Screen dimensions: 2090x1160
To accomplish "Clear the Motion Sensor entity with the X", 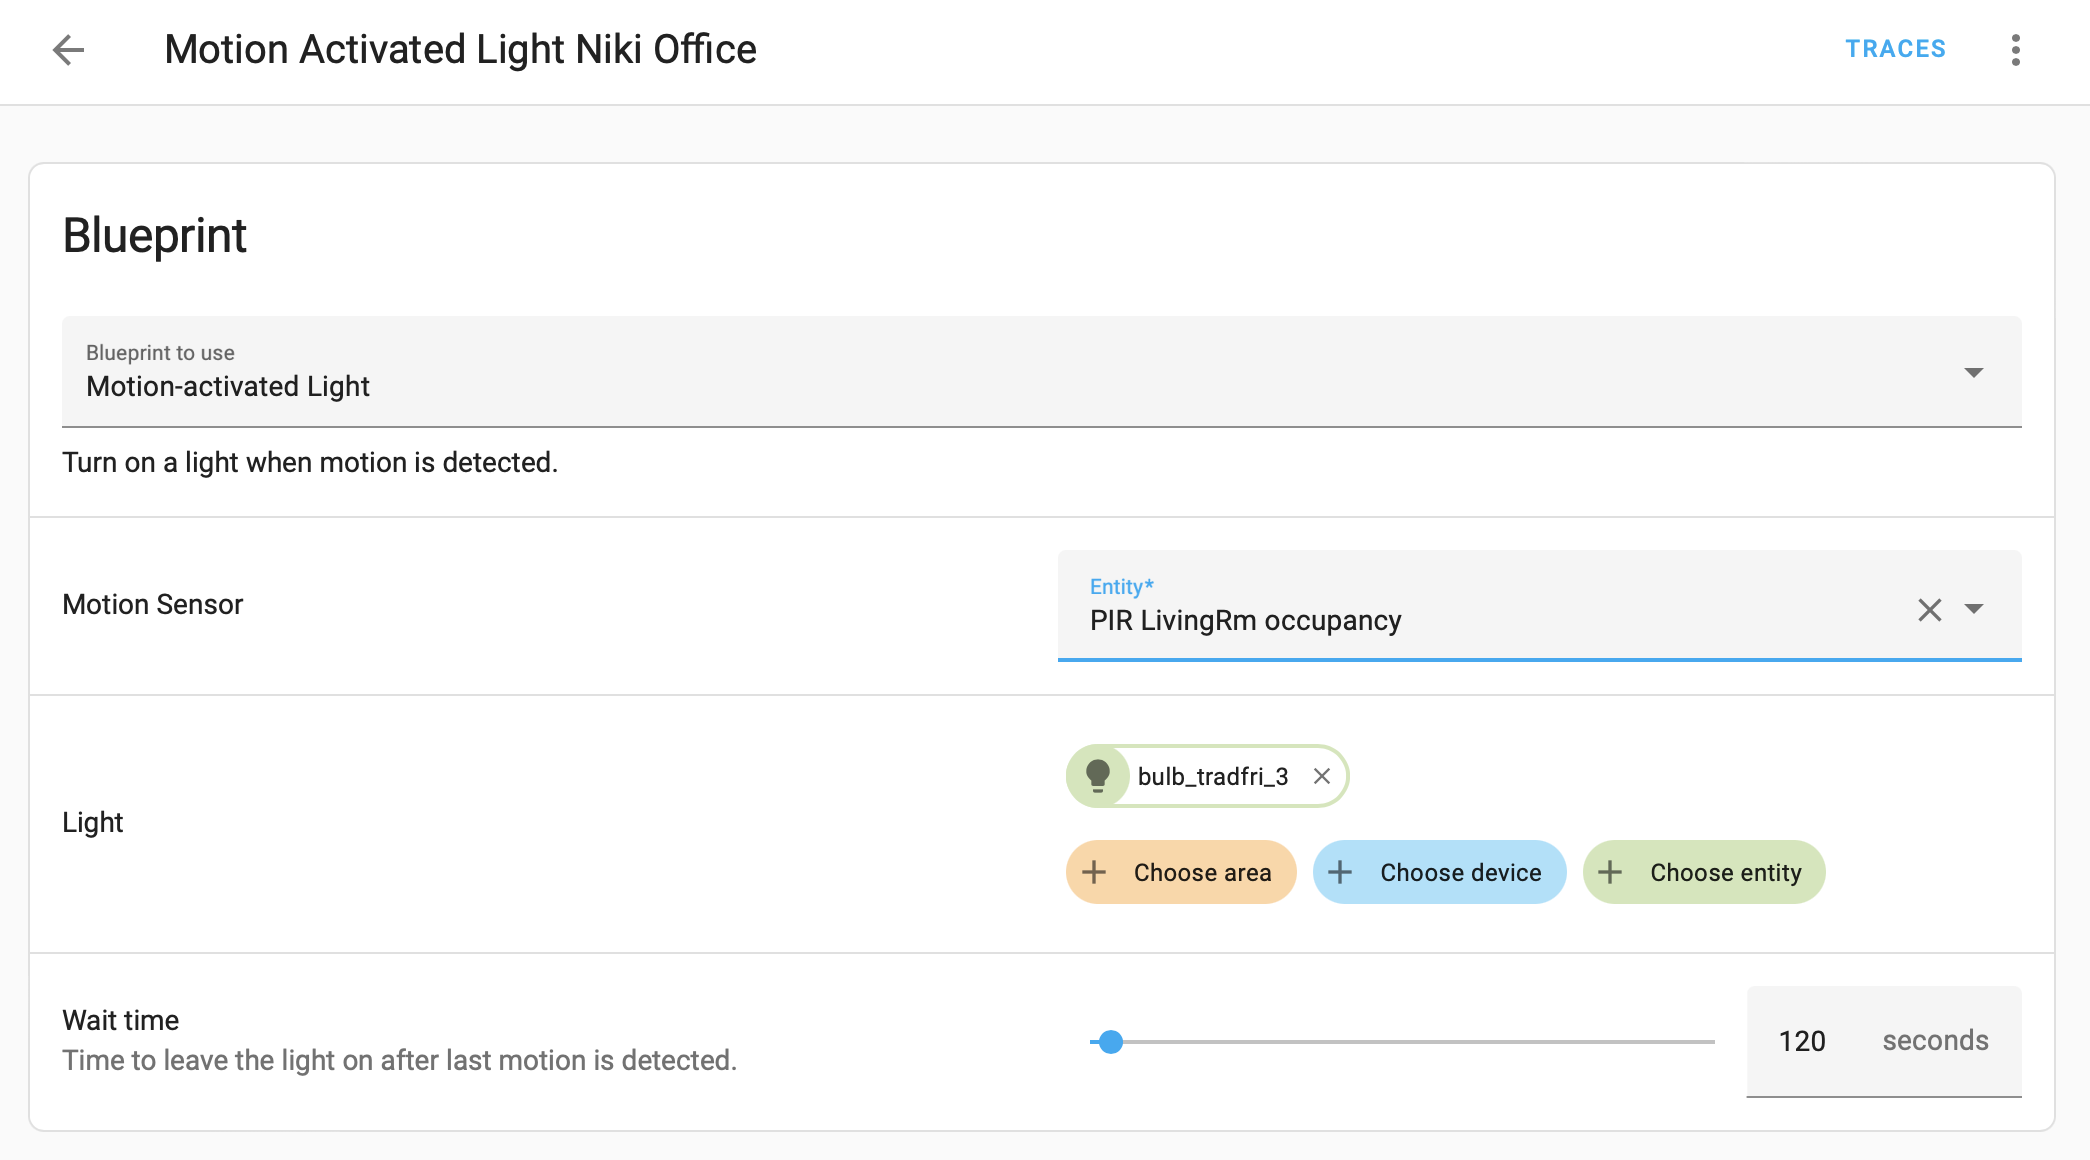I will coord(1930,608).
